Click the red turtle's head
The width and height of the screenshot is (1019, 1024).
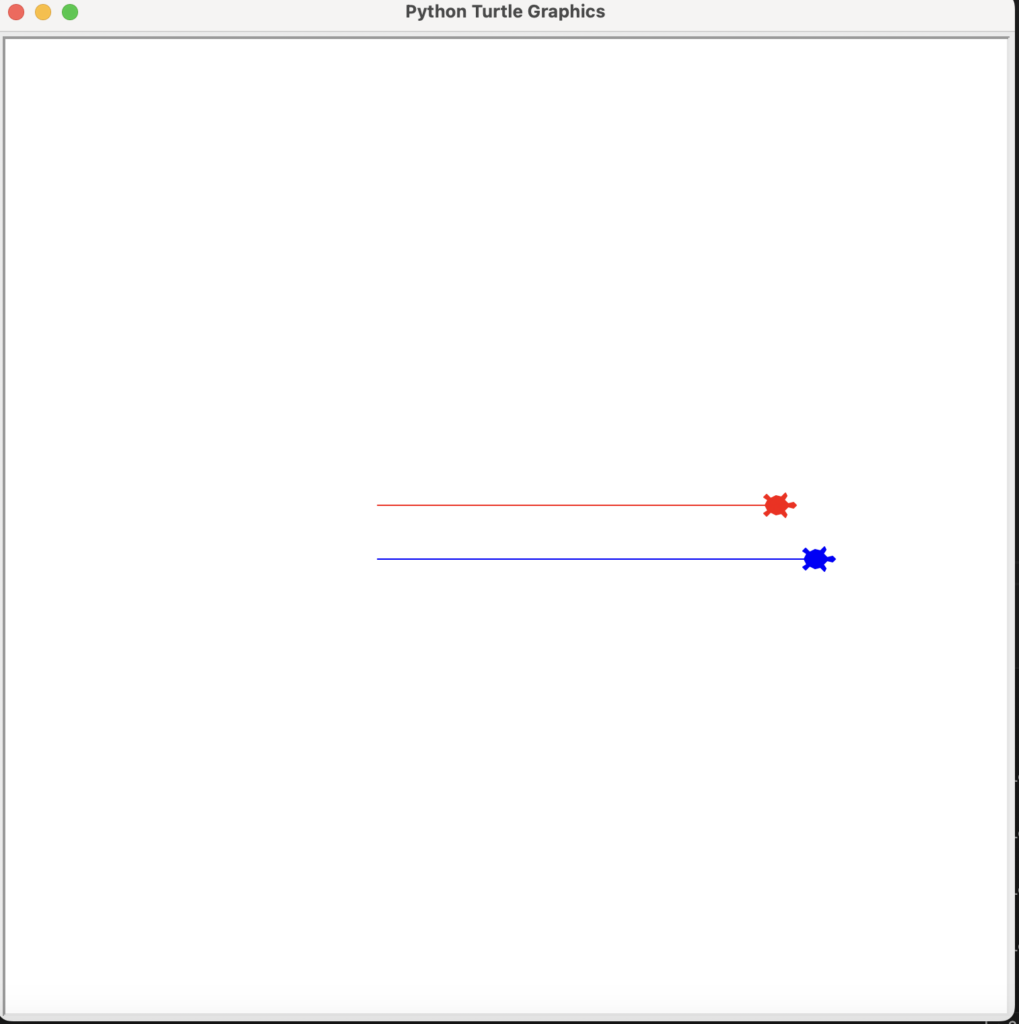pos(792,505)
